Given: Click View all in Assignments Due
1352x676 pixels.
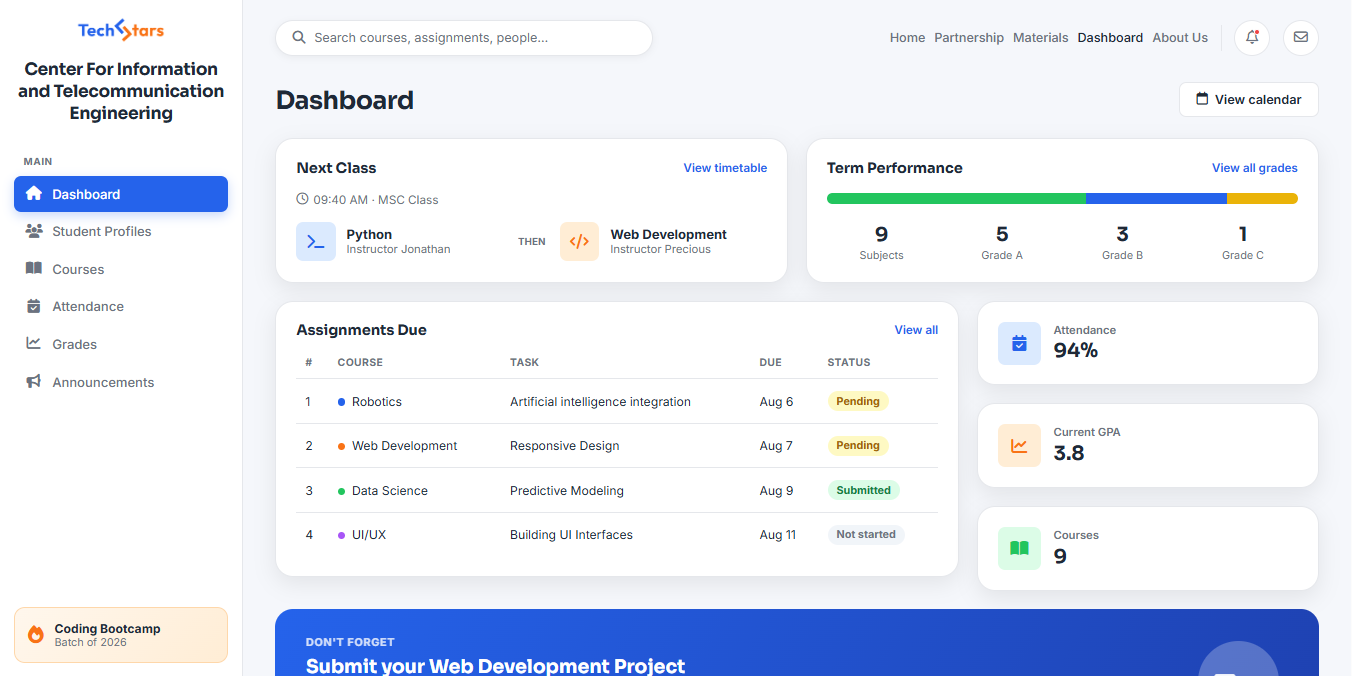Looking at the screenshot, I should coord(916,330).
